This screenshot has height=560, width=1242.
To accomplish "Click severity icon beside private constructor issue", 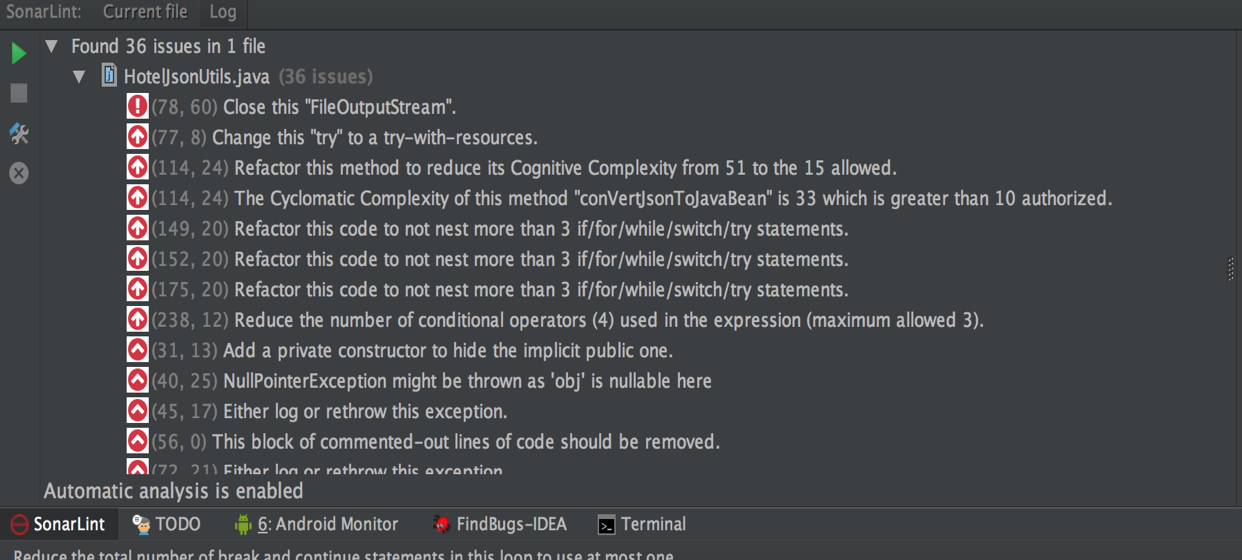I will tap(138, 350).
